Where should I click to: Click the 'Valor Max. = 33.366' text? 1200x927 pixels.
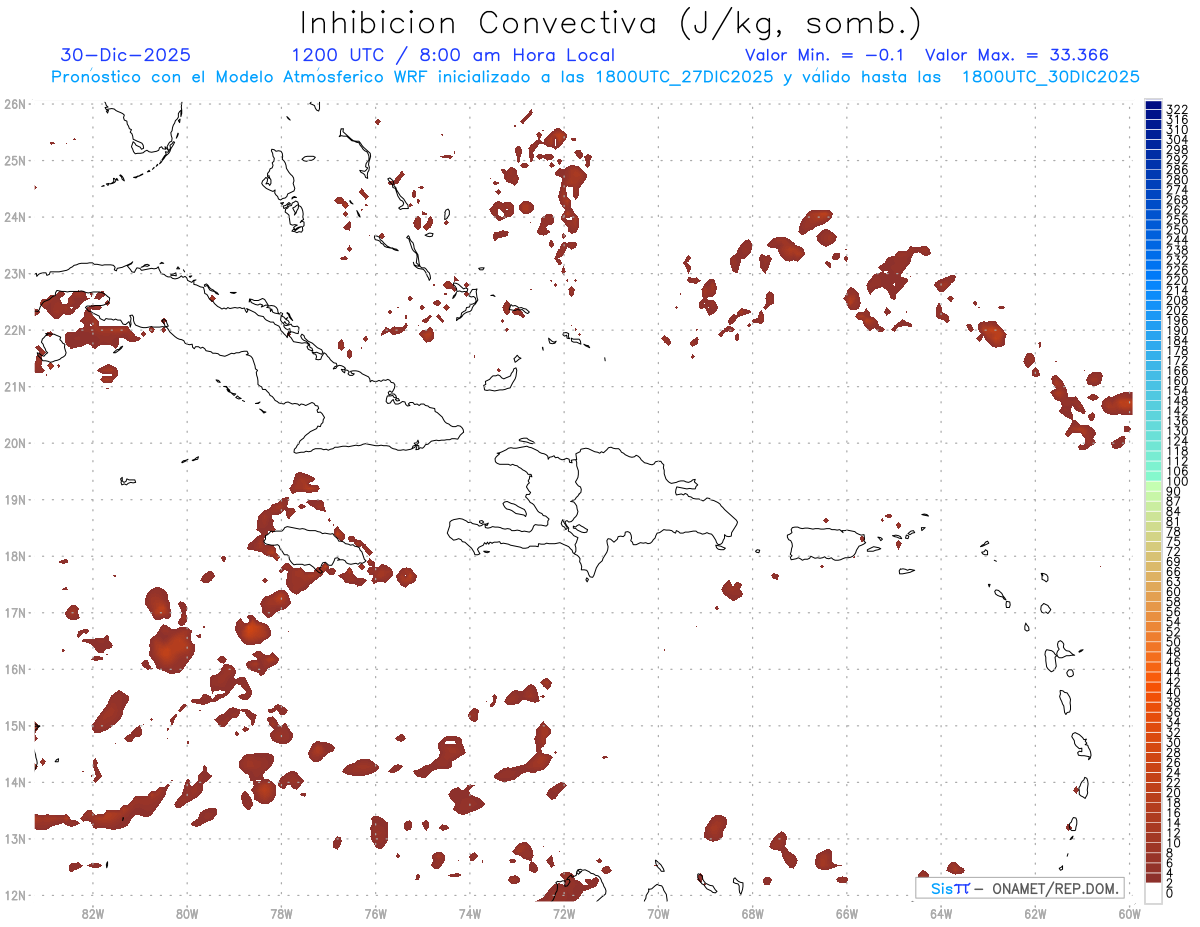[x=1017, y=55]
